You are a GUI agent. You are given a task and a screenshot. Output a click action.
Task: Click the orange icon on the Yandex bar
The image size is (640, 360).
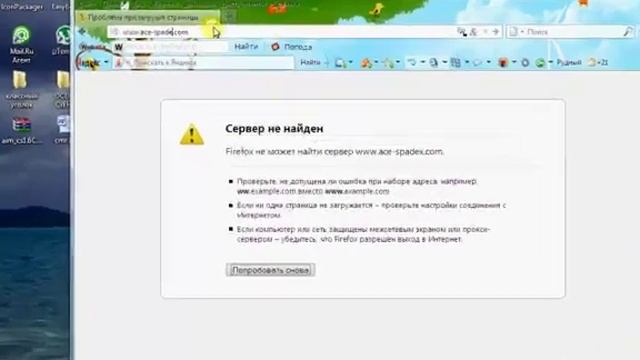coord(367,62)
